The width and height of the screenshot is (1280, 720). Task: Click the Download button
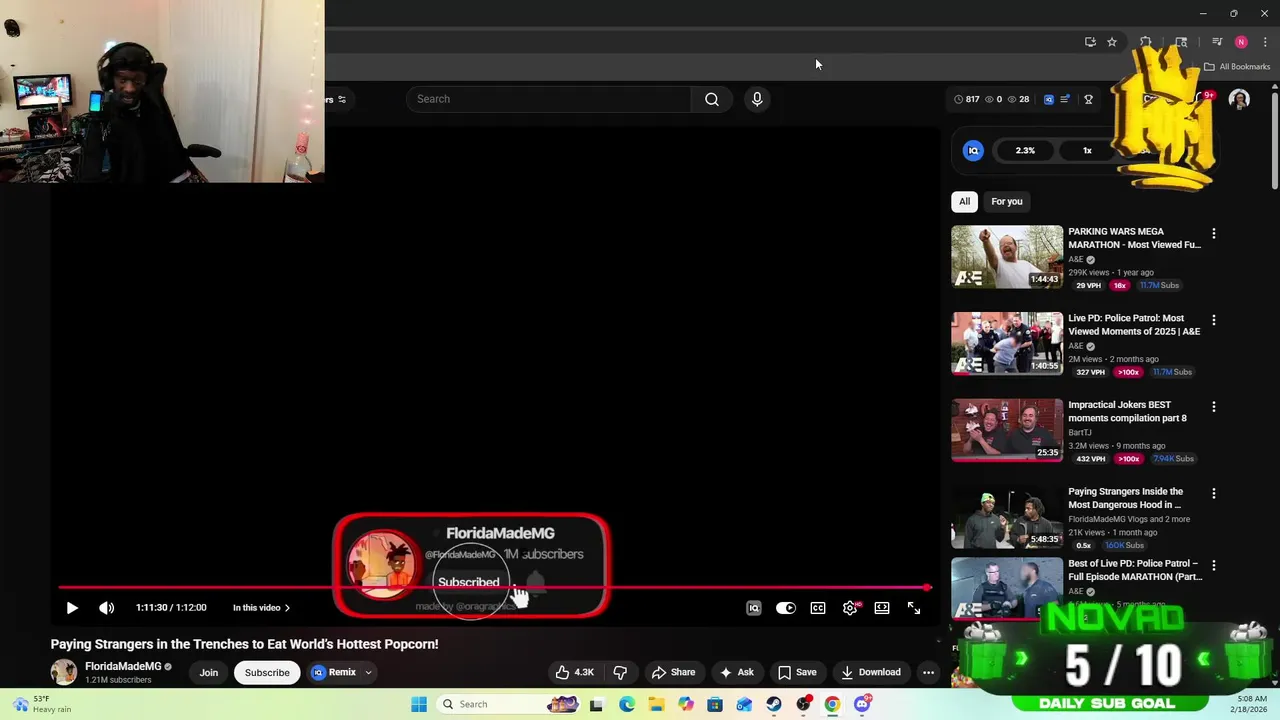(x=871, y=672)
